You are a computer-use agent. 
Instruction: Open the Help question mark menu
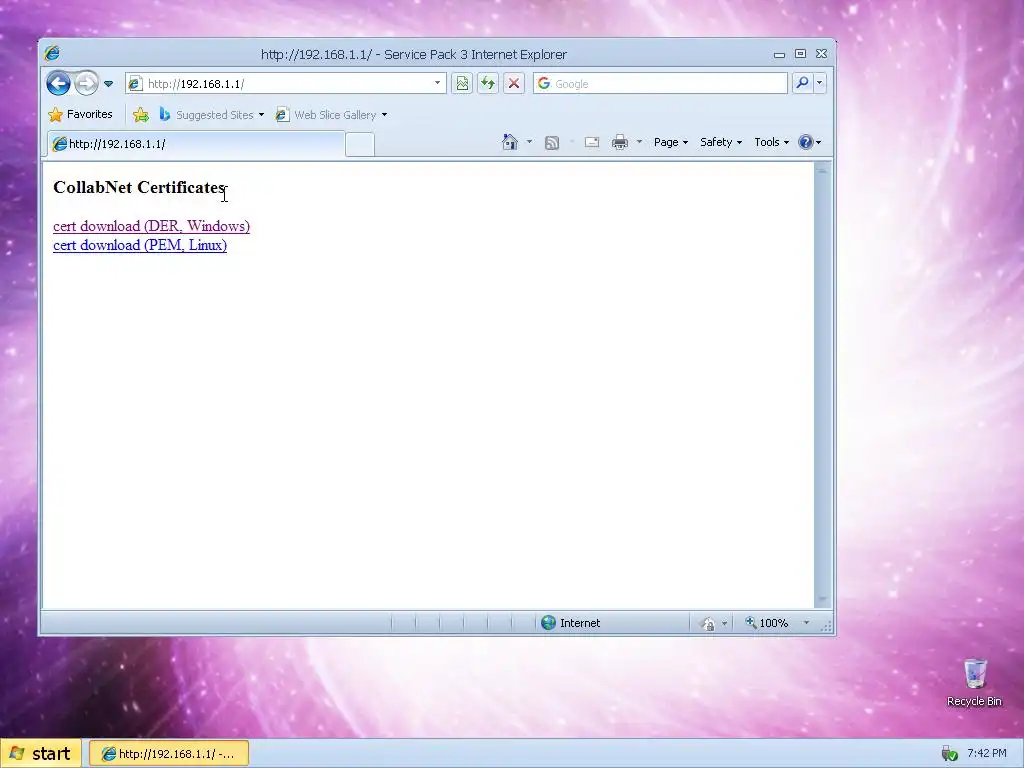click(x=810, y=142)
